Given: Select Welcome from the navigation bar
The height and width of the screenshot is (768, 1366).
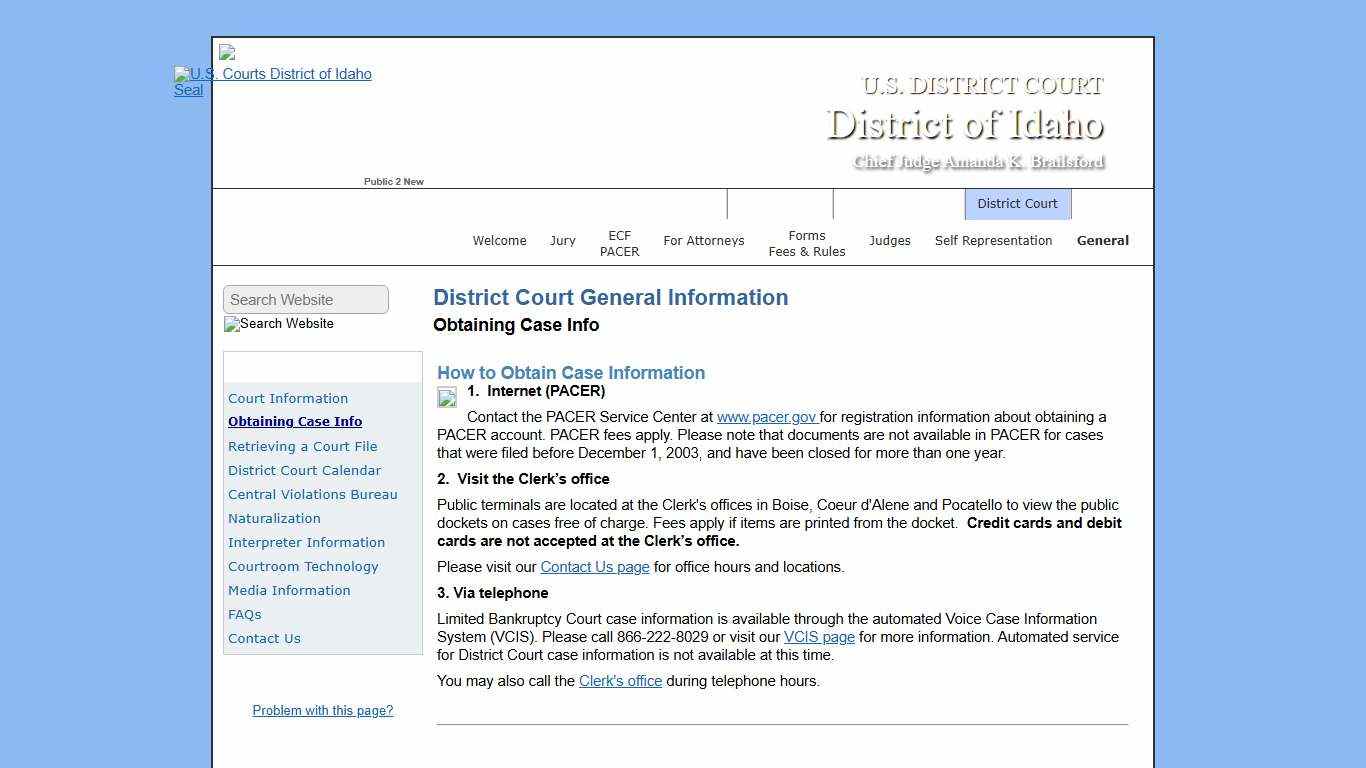Looking at the screenshot, I should click(499, 240).
